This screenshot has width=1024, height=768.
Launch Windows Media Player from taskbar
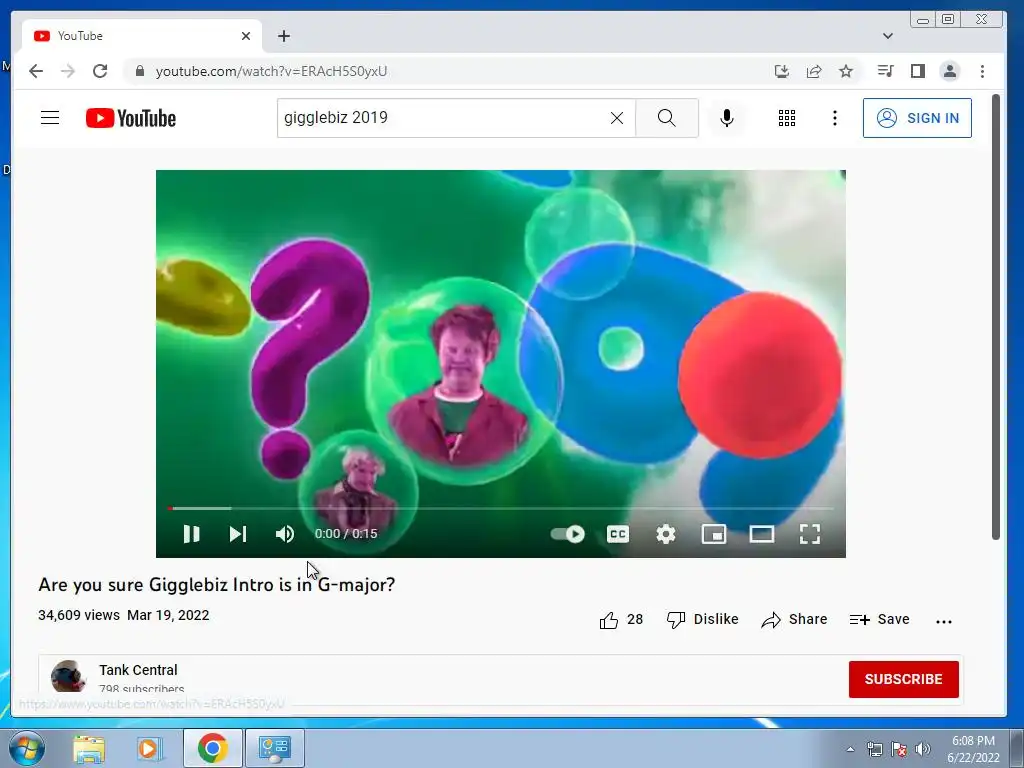click(150, 748)
